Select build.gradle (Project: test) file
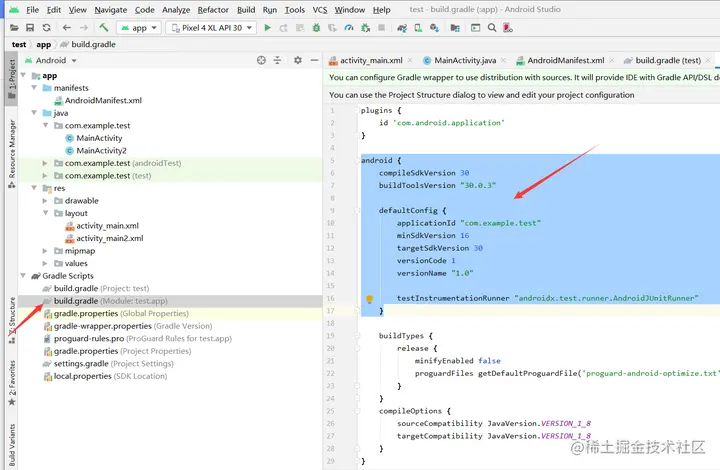Viewport: 720px width, 470px height. (101, 288)
